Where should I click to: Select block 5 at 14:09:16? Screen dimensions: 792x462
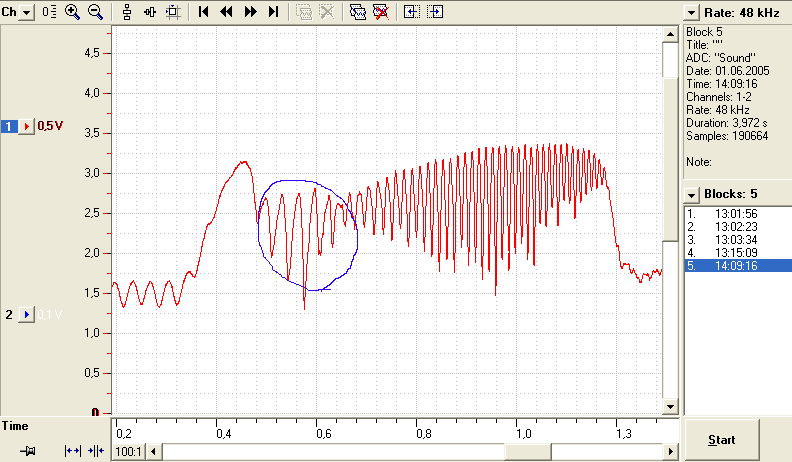[738, 266]
